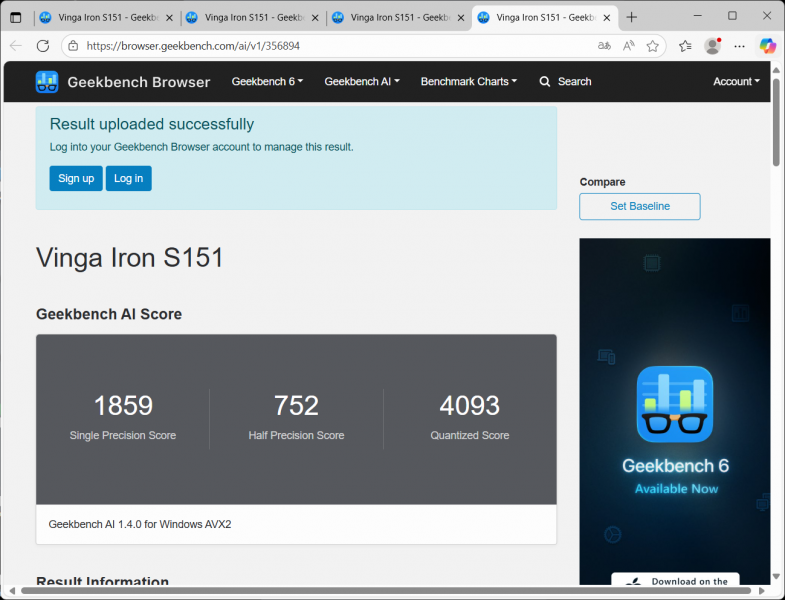Open a new tab with plus
Viewport: 785px width, 600px height.
[x=632, y=18]
